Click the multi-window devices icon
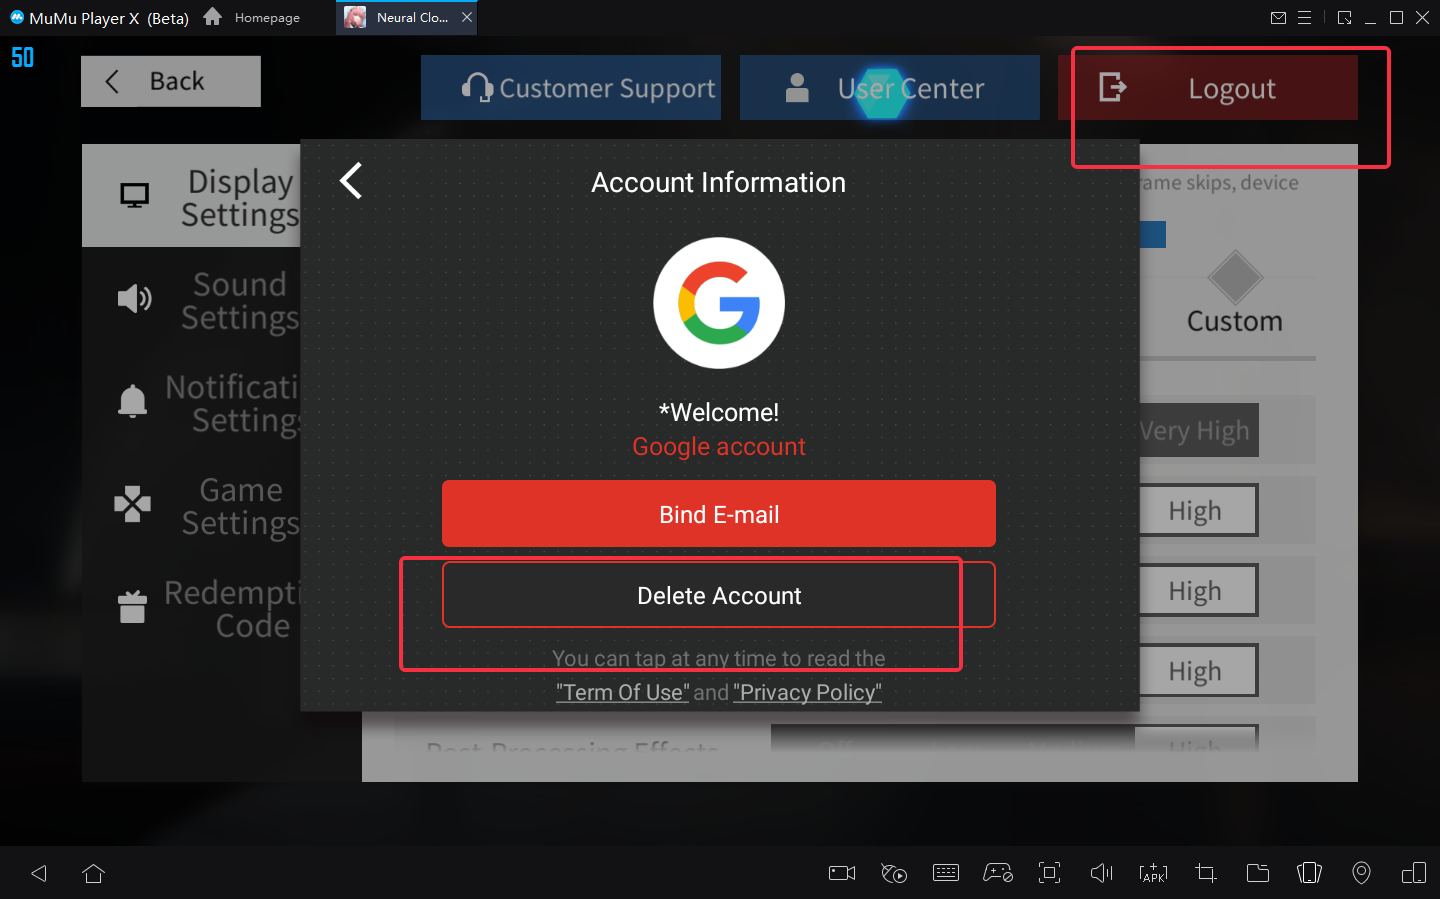Screen dimensions: 1440x899 click(1414, 873)
